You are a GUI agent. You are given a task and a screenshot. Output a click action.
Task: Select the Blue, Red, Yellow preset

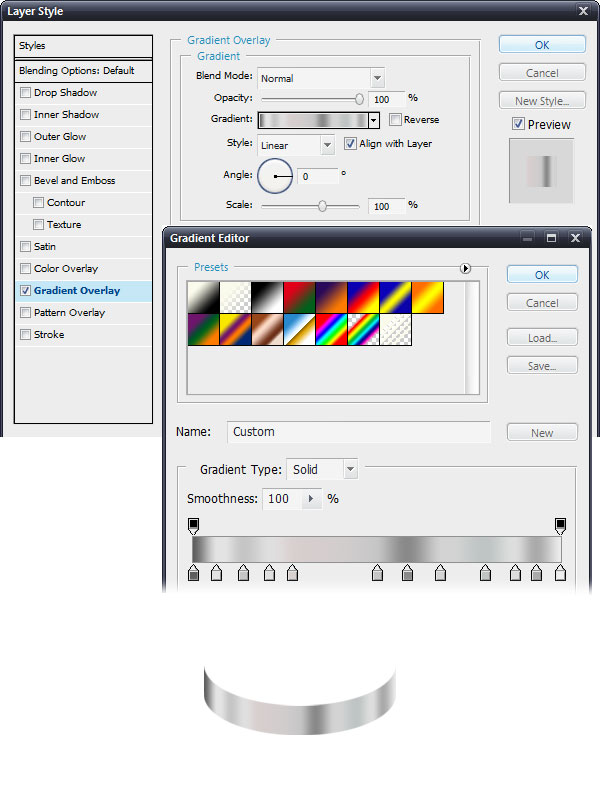pyautogui.click(x=363, y=297)
